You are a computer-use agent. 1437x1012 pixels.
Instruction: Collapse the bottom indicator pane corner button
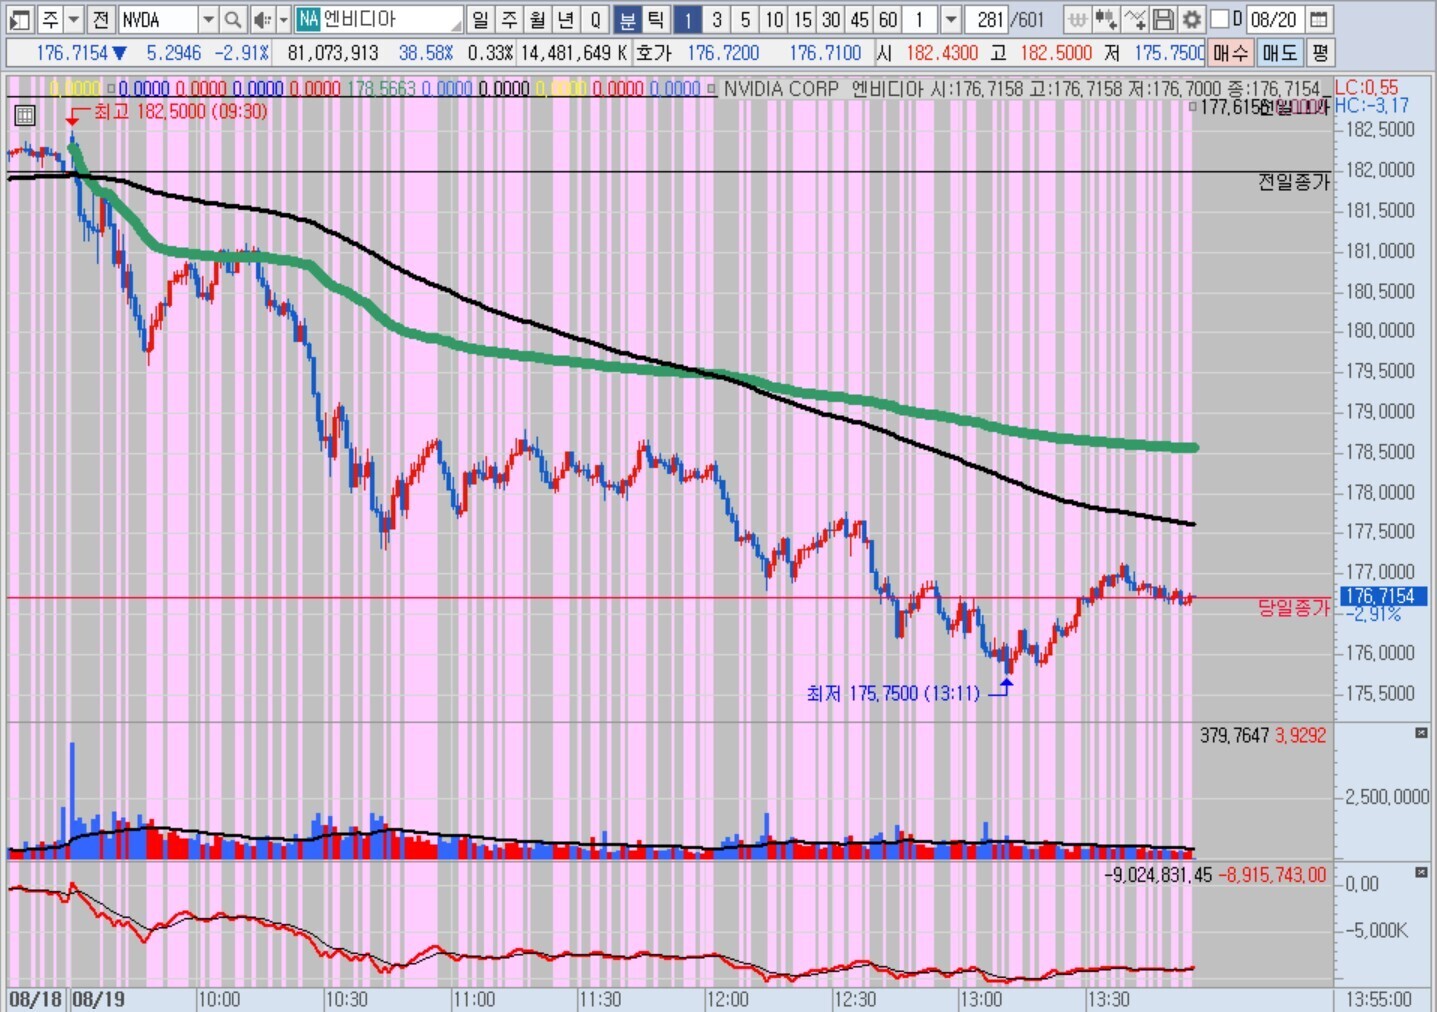coord(1421,873)
